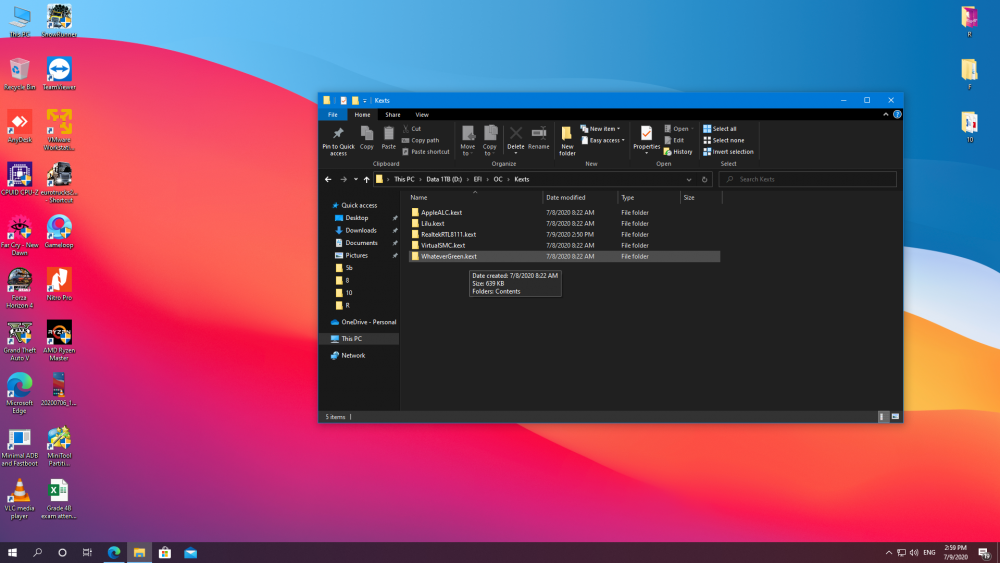Open Explorer Help icon
Image resolution: width=1000 pixels, height=563 pixels.
[x=897, y=115]
